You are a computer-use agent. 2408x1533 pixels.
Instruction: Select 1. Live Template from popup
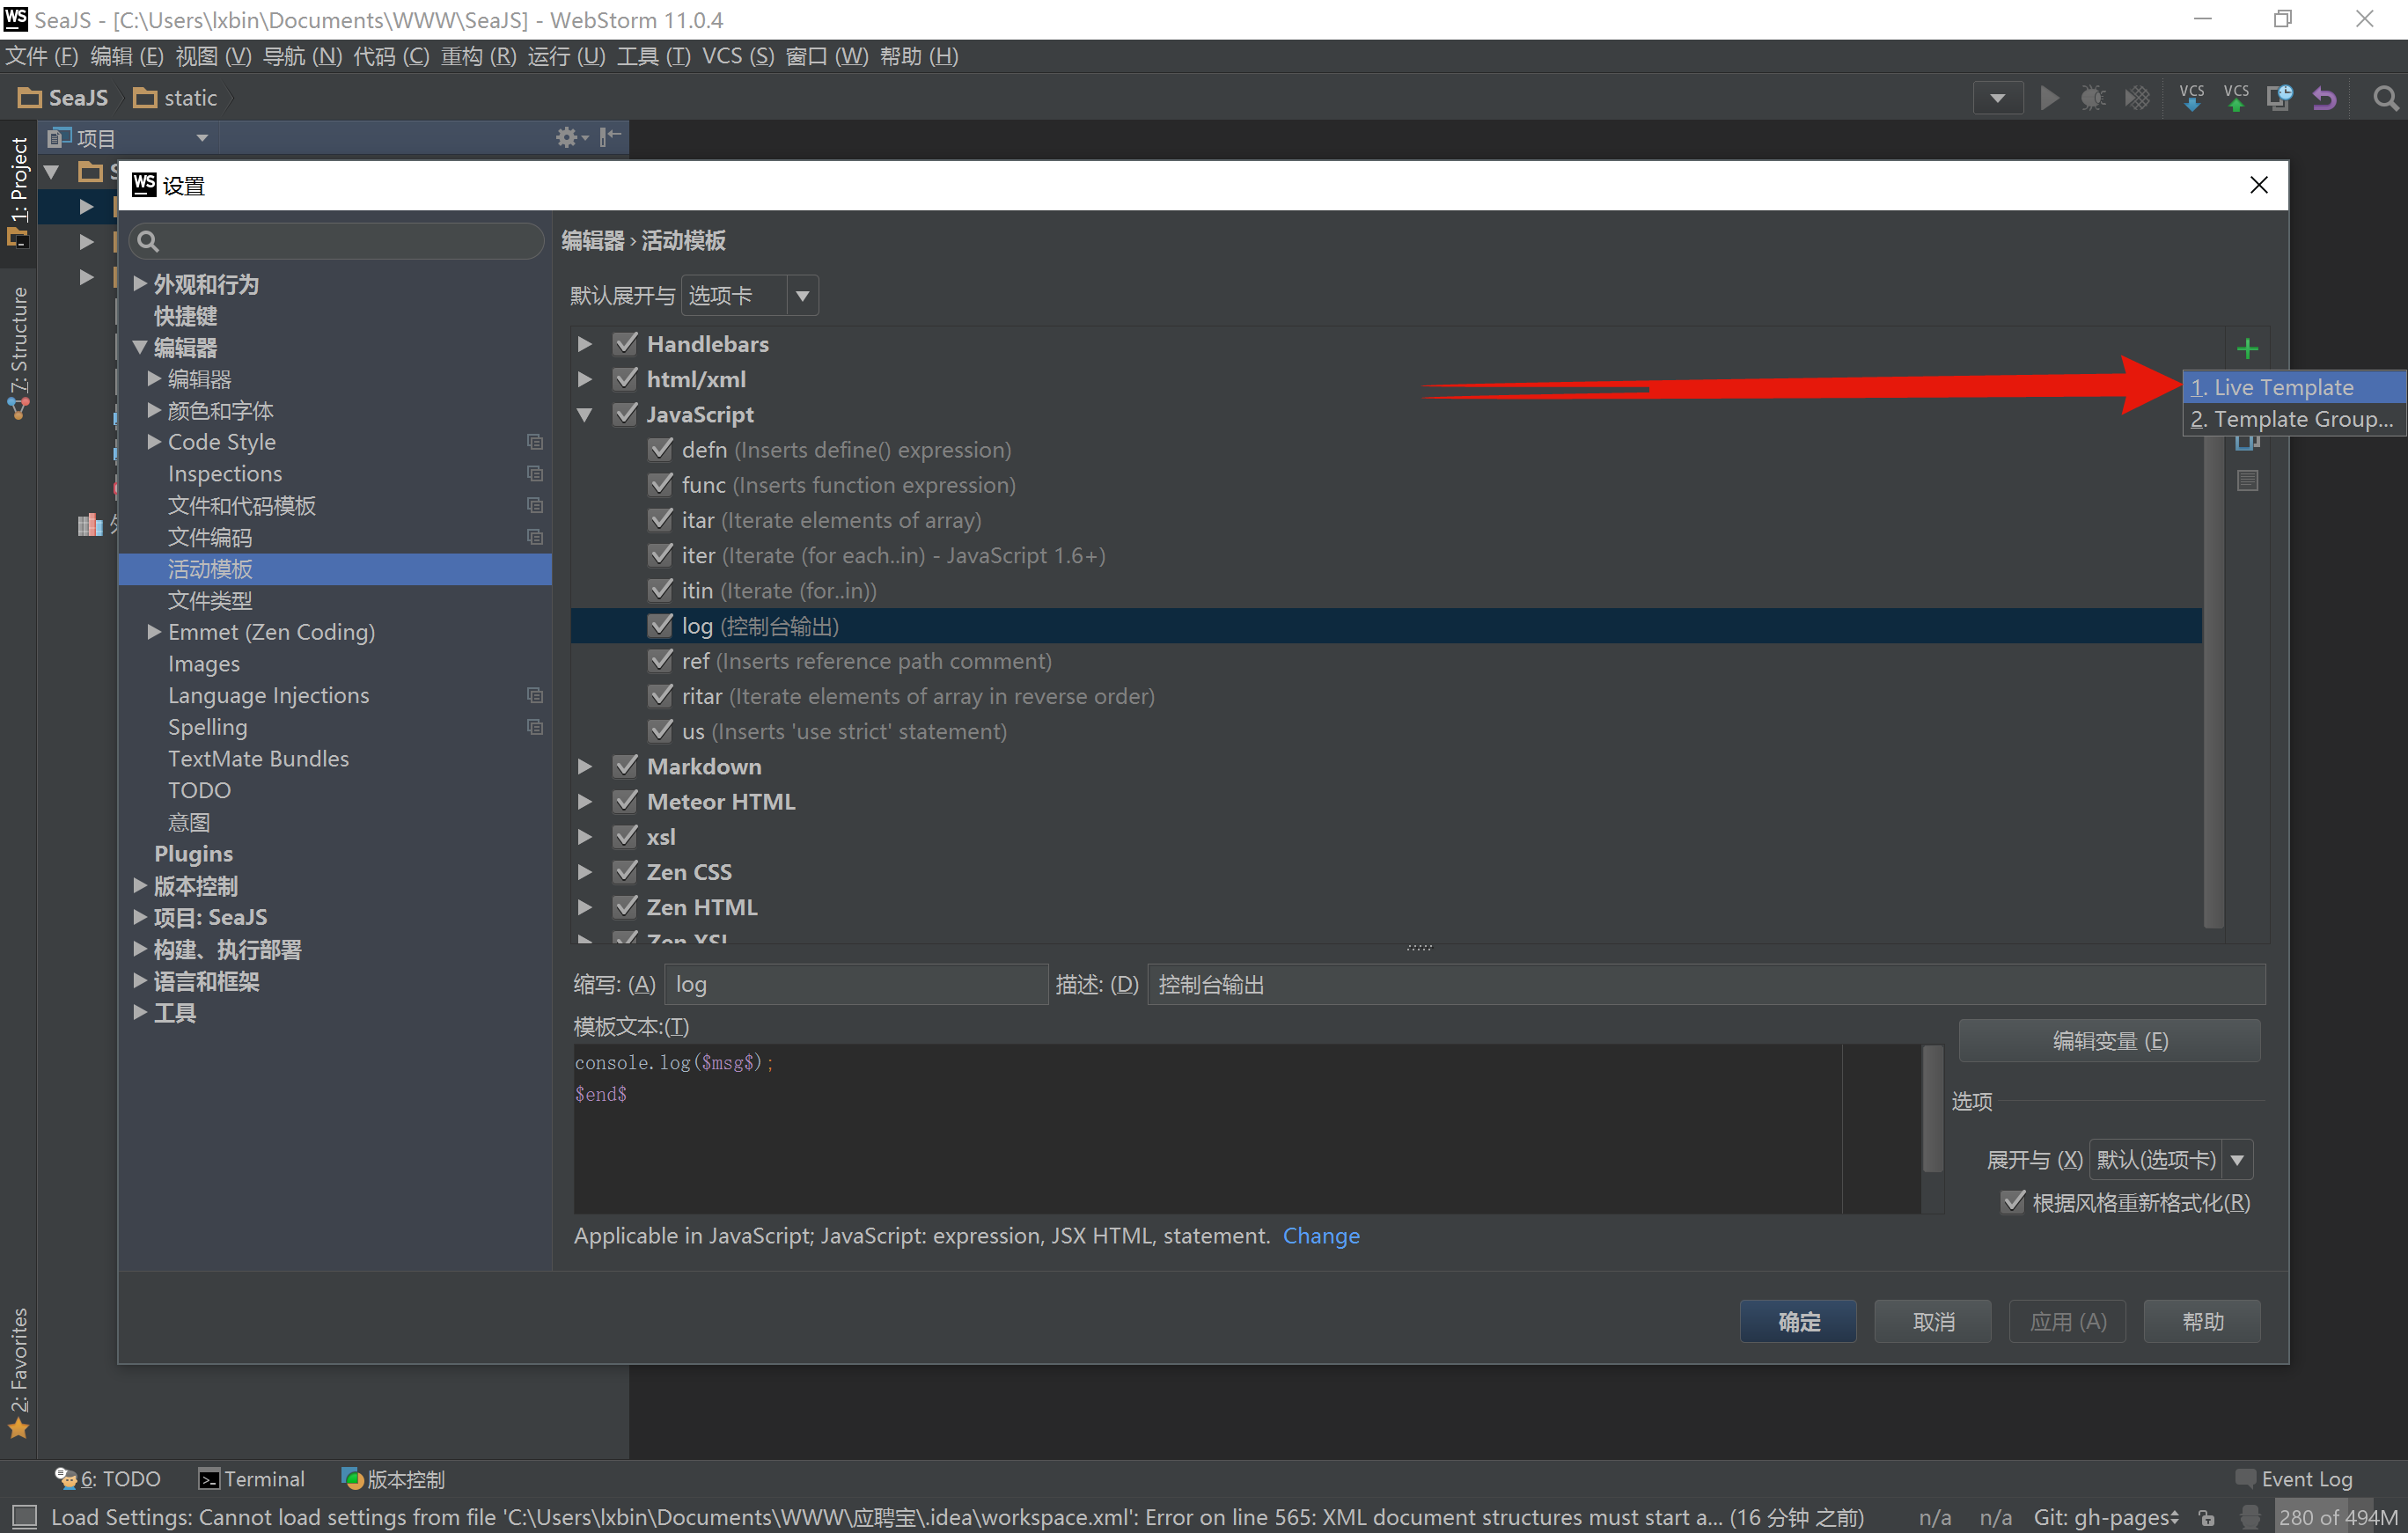pos(2292,387)
